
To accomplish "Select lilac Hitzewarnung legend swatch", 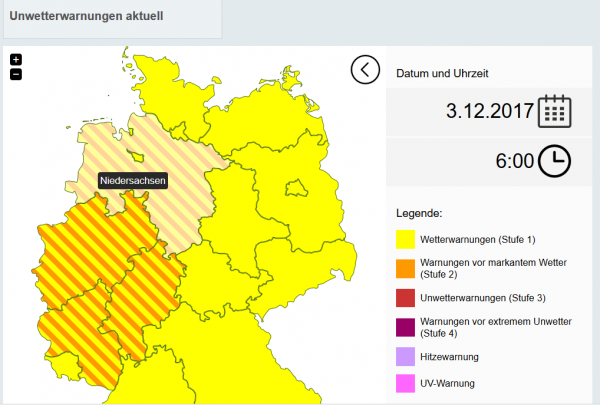I will pos(405,355).
